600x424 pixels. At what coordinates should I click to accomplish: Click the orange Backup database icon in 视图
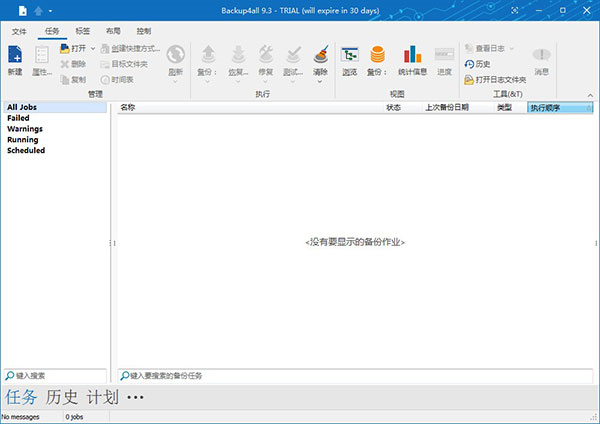[377, 54]
